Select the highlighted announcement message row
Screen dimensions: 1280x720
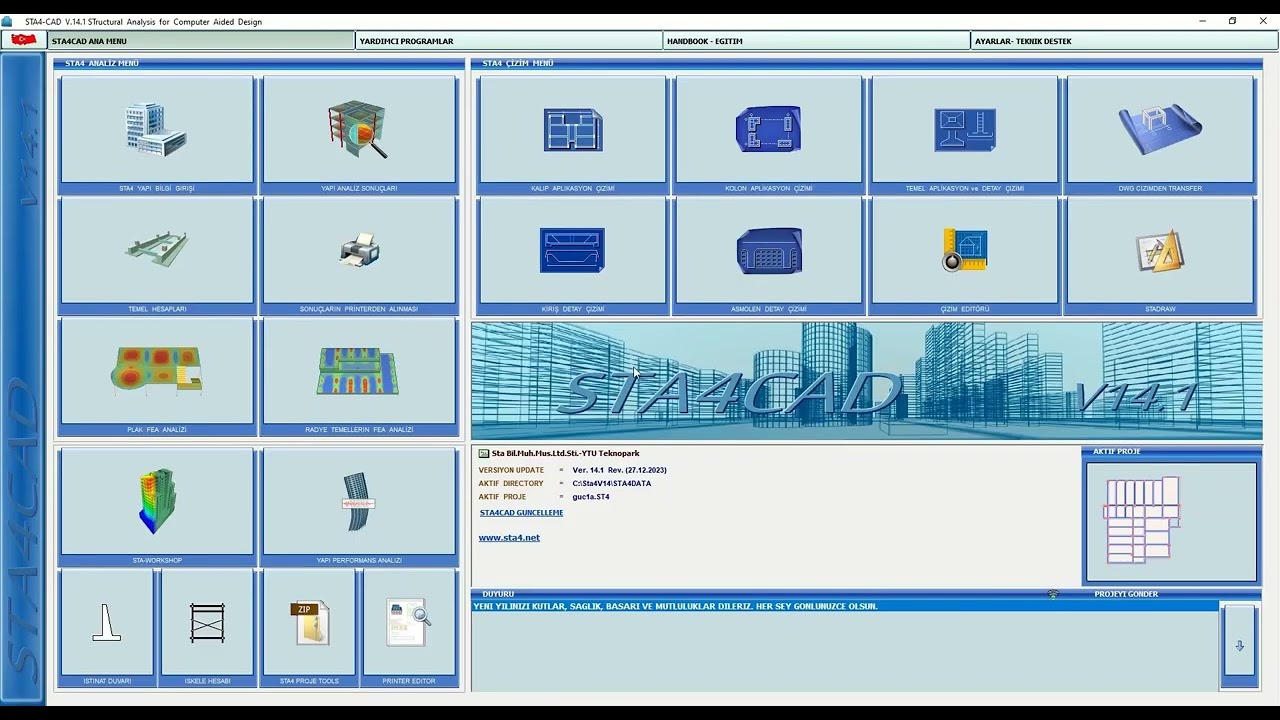click(845, 606)
